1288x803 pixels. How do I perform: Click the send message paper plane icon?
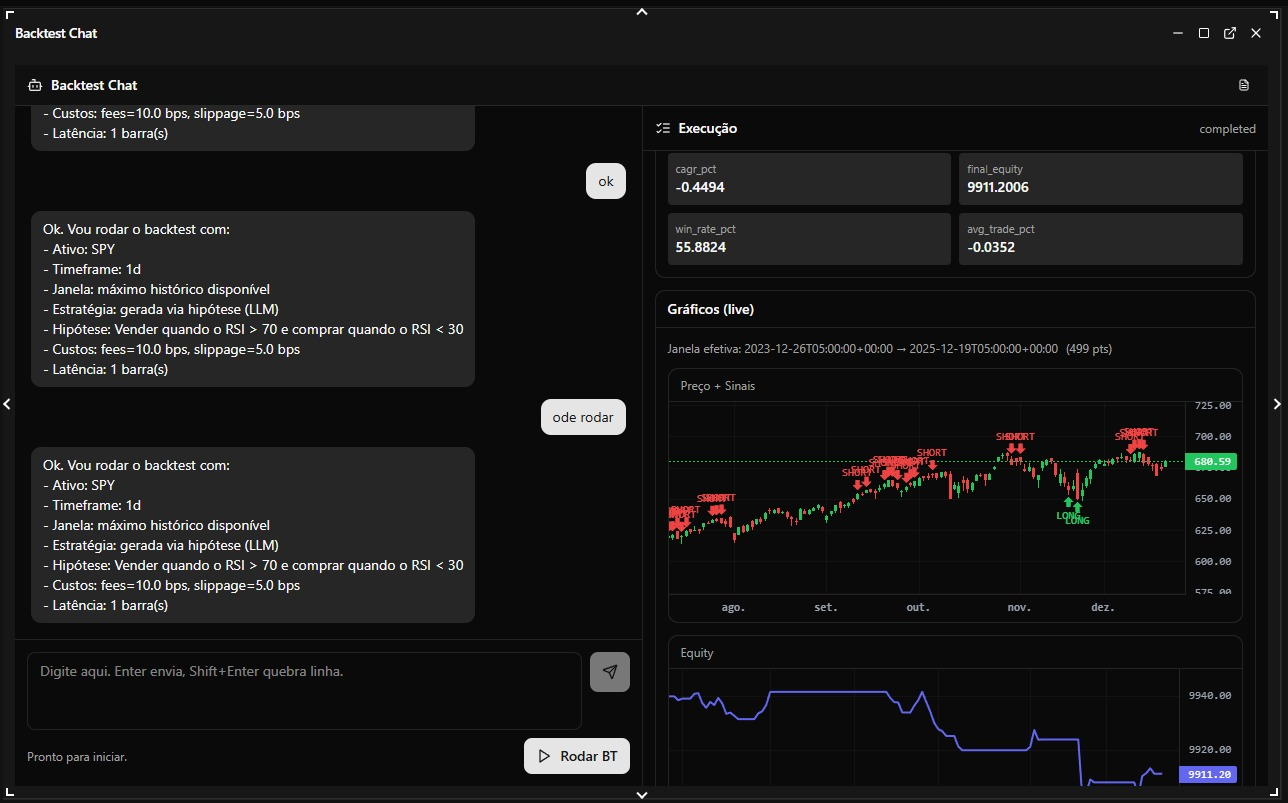pyautogui.click(x=610, y=672)
